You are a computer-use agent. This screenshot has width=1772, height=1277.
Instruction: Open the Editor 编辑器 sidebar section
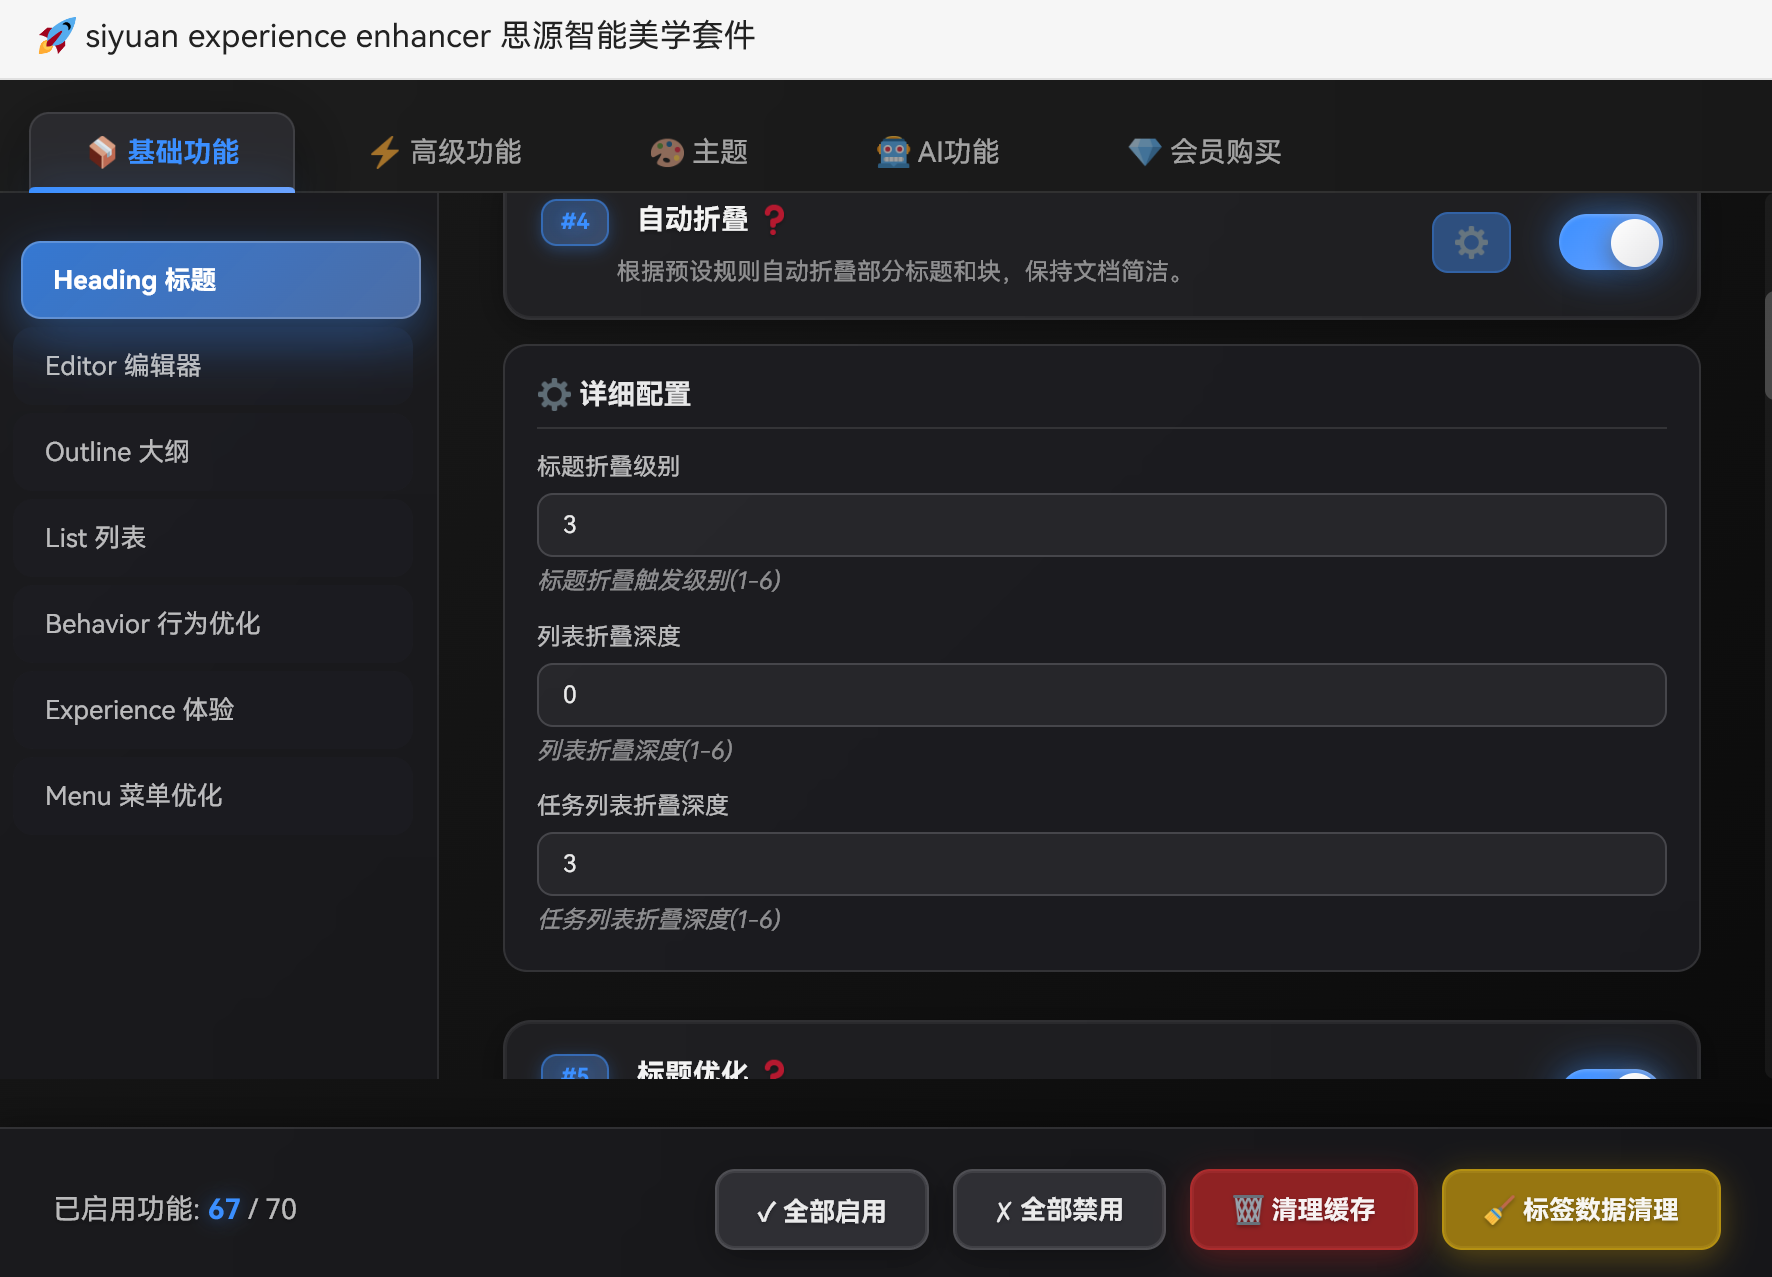coord(214,366)
